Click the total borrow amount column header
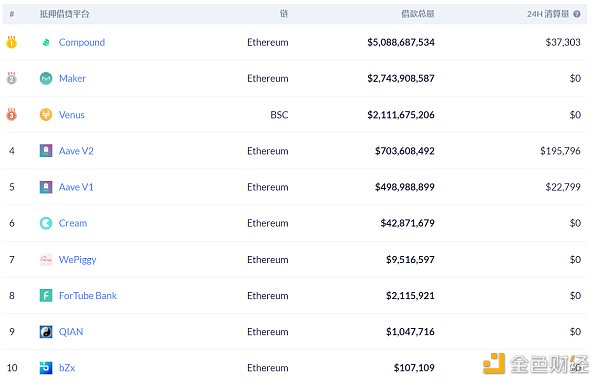The width and height of the screenshot is (600, 385). [x=417, y=14]
